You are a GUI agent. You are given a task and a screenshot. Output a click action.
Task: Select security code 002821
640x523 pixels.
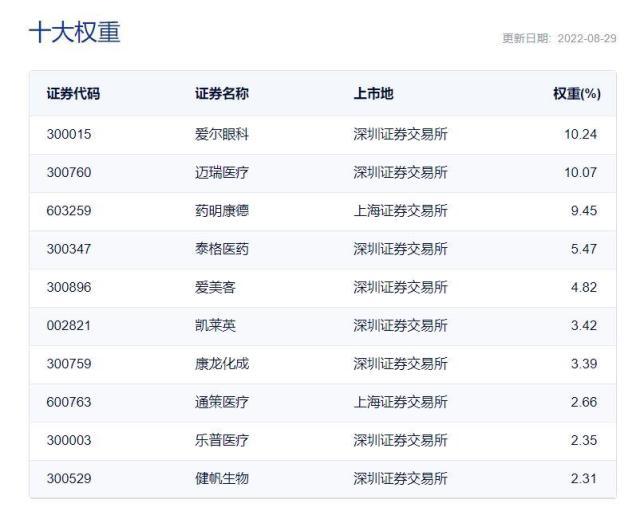pyautogui.click(x=69, y=325)
